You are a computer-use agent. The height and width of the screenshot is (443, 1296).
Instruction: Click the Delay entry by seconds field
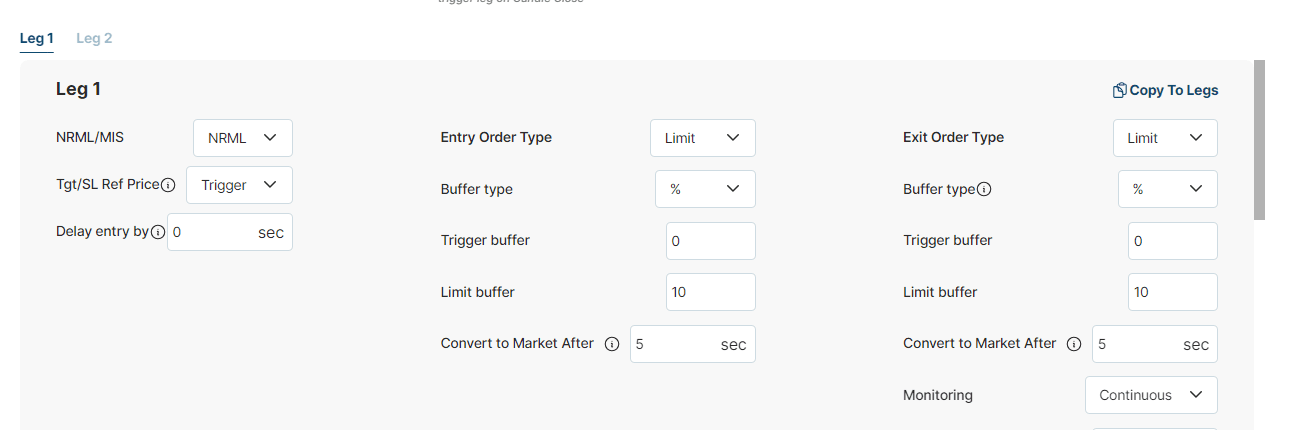pyautogui.click(x=211, y=232)
